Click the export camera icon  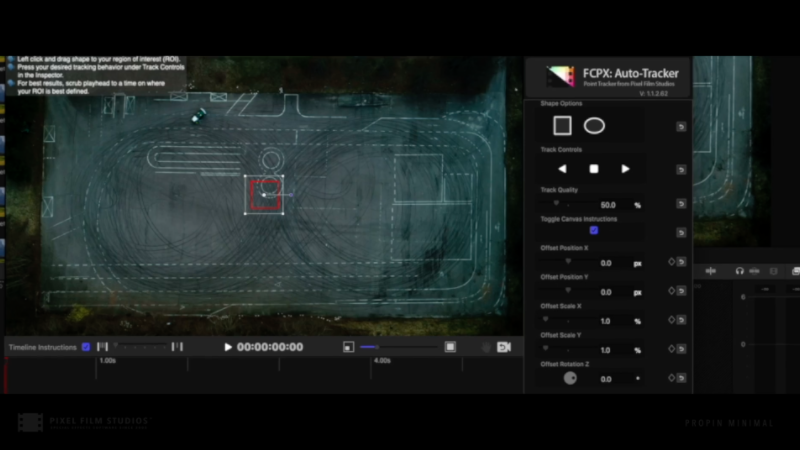point(504,347)
